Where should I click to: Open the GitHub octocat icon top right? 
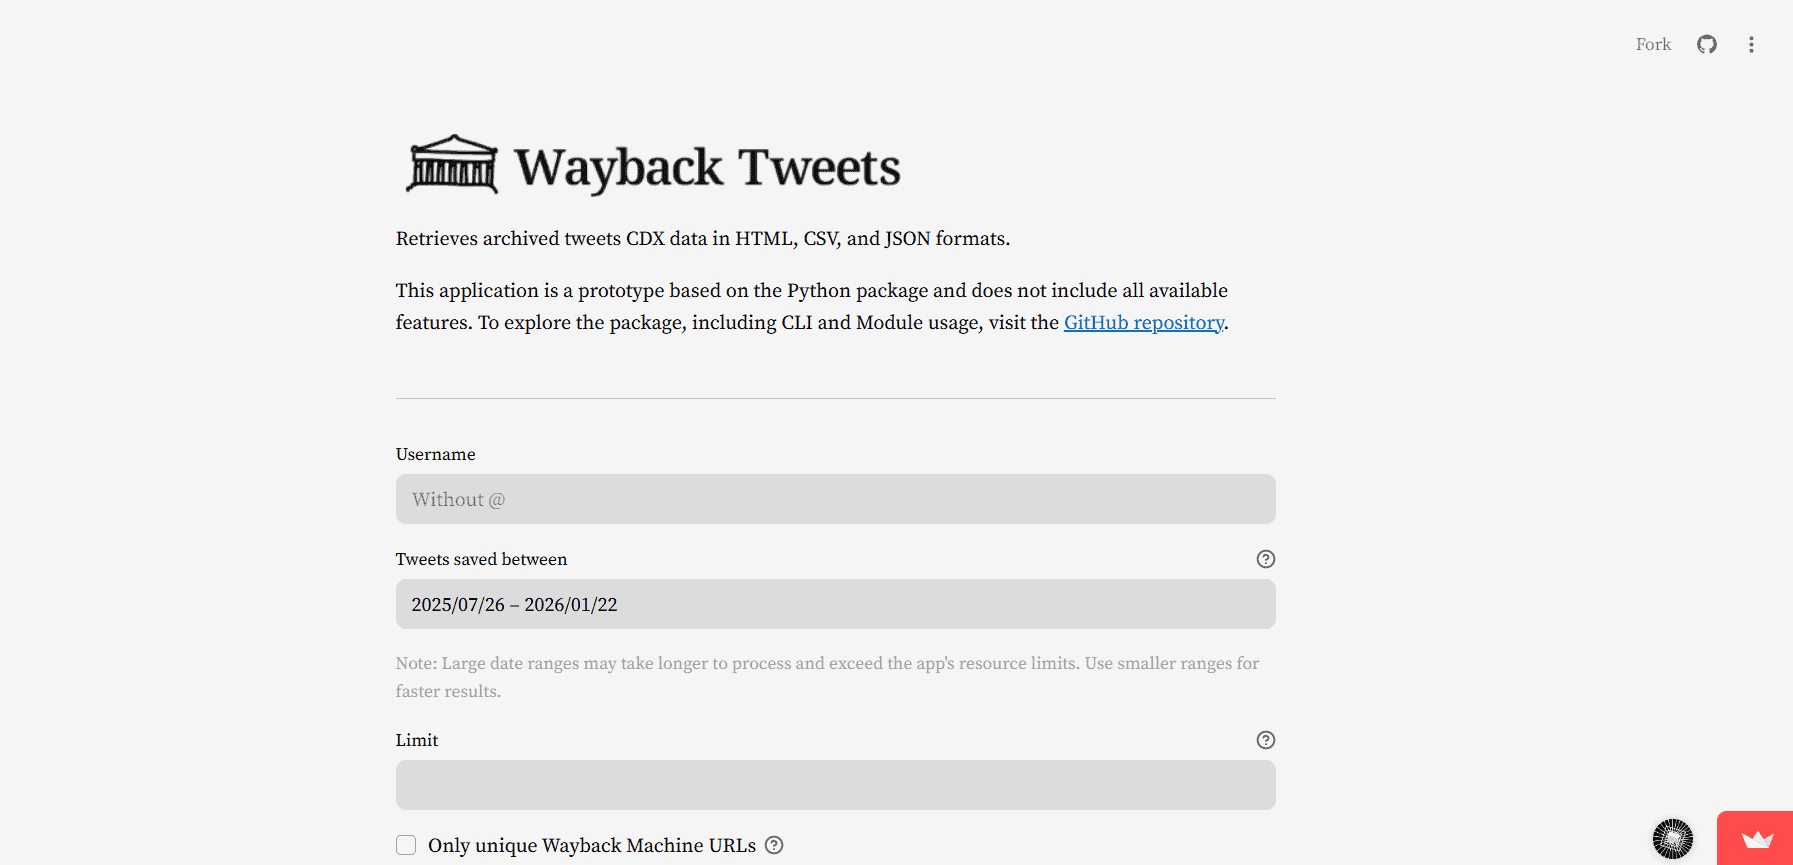coord(1707,44)
